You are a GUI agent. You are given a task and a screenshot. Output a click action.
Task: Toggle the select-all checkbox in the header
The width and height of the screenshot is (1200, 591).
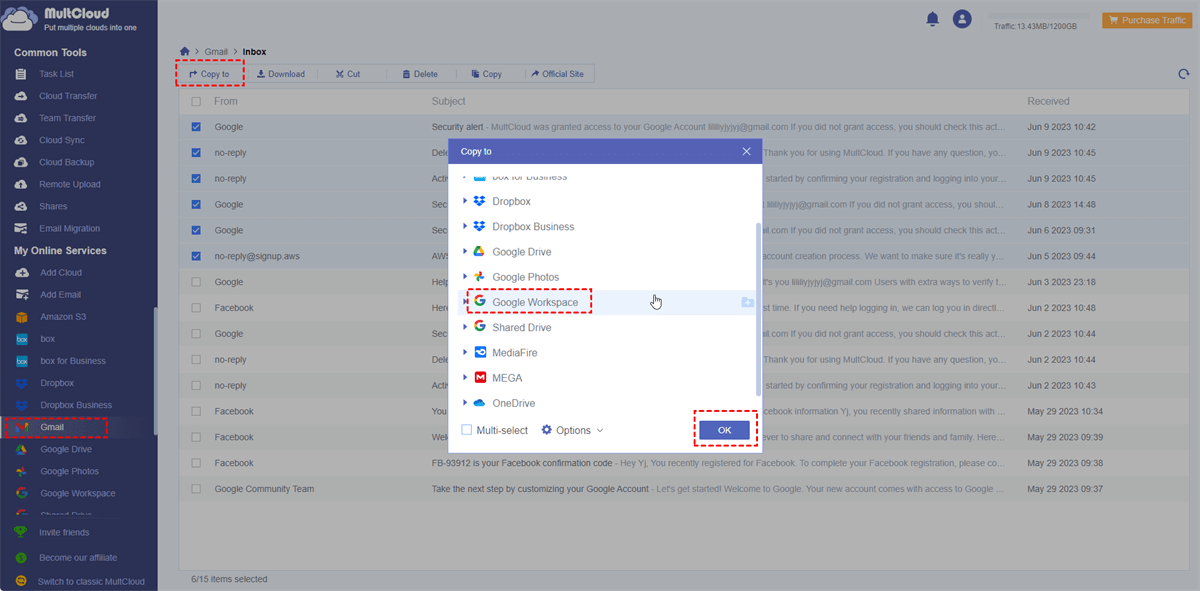pos(196,101)
